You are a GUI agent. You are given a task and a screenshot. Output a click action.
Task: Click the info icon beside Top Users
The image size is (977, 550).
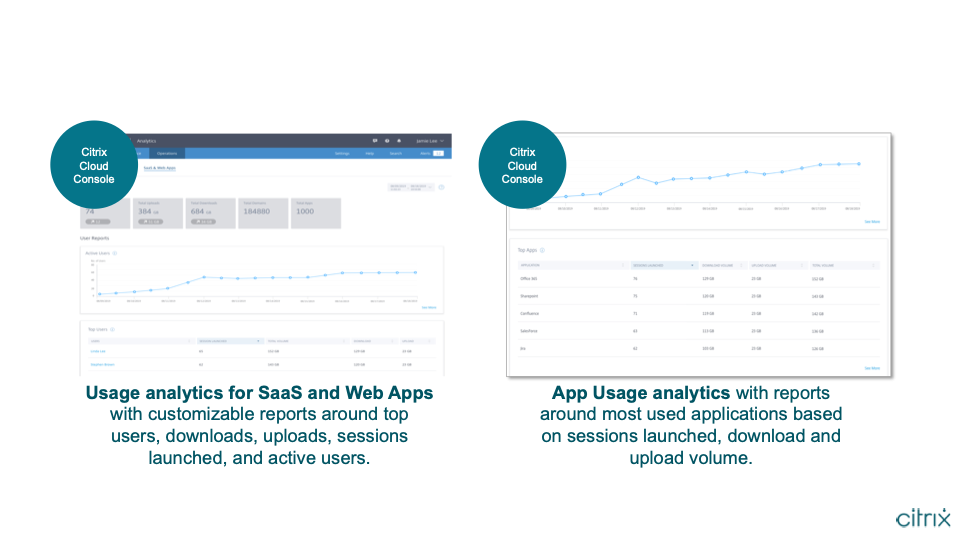point(112,330)
